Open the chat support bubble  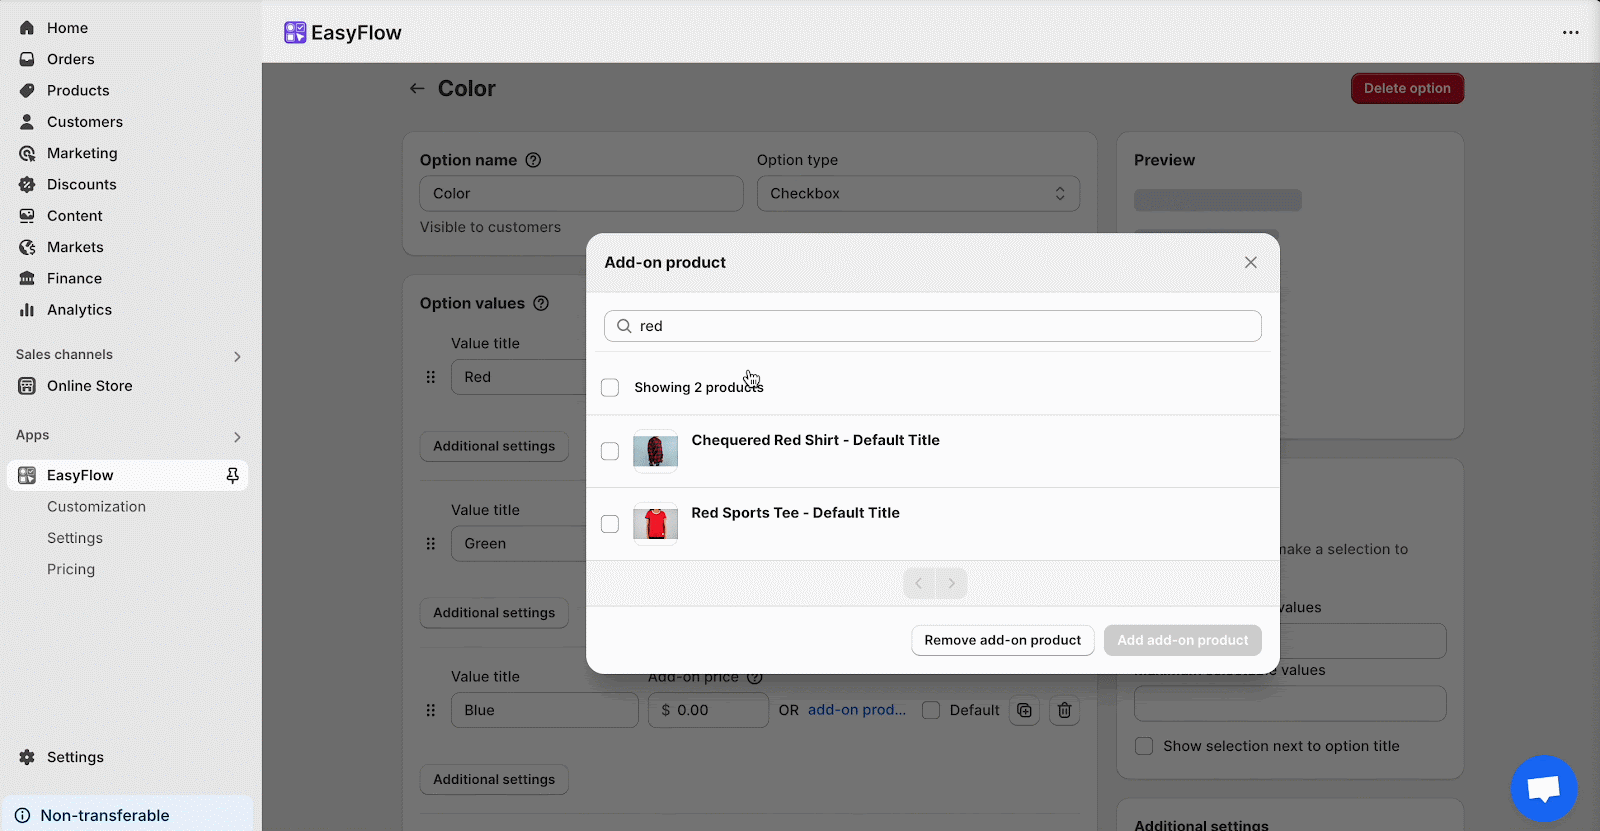(x=1544, y=788)
